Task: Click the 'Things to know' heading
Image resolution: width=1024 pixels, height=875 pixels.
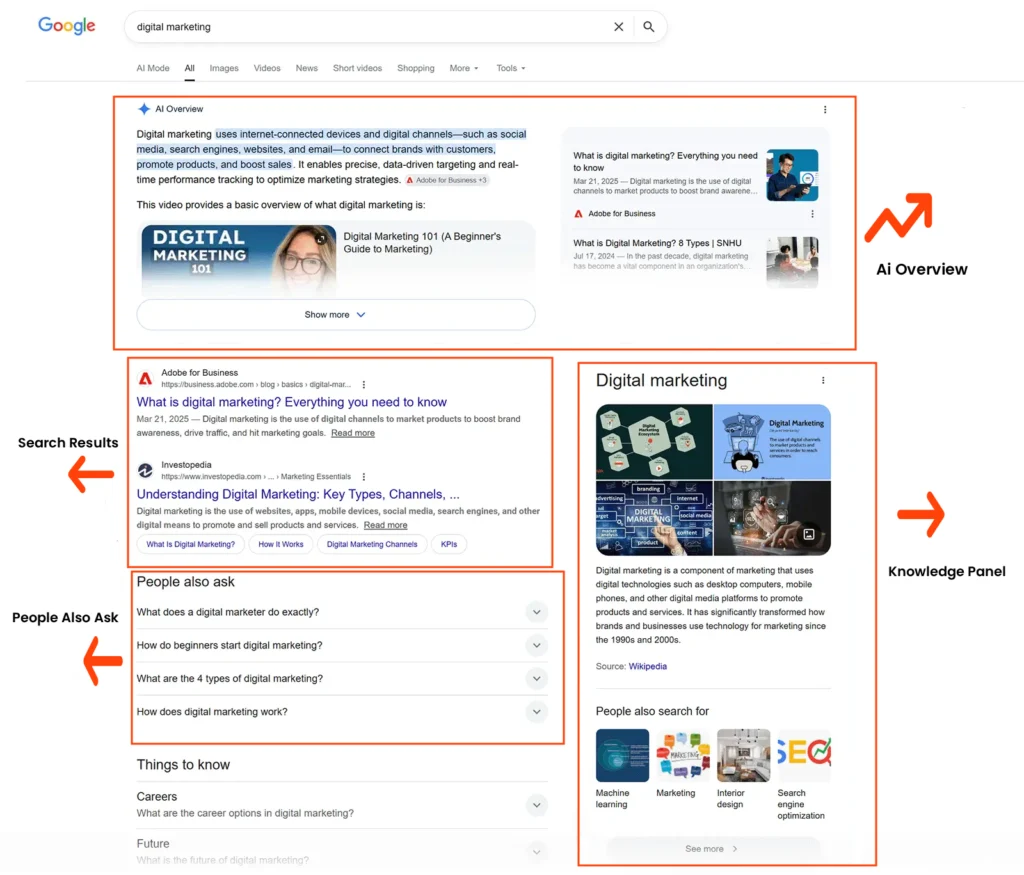Action: 183,765
